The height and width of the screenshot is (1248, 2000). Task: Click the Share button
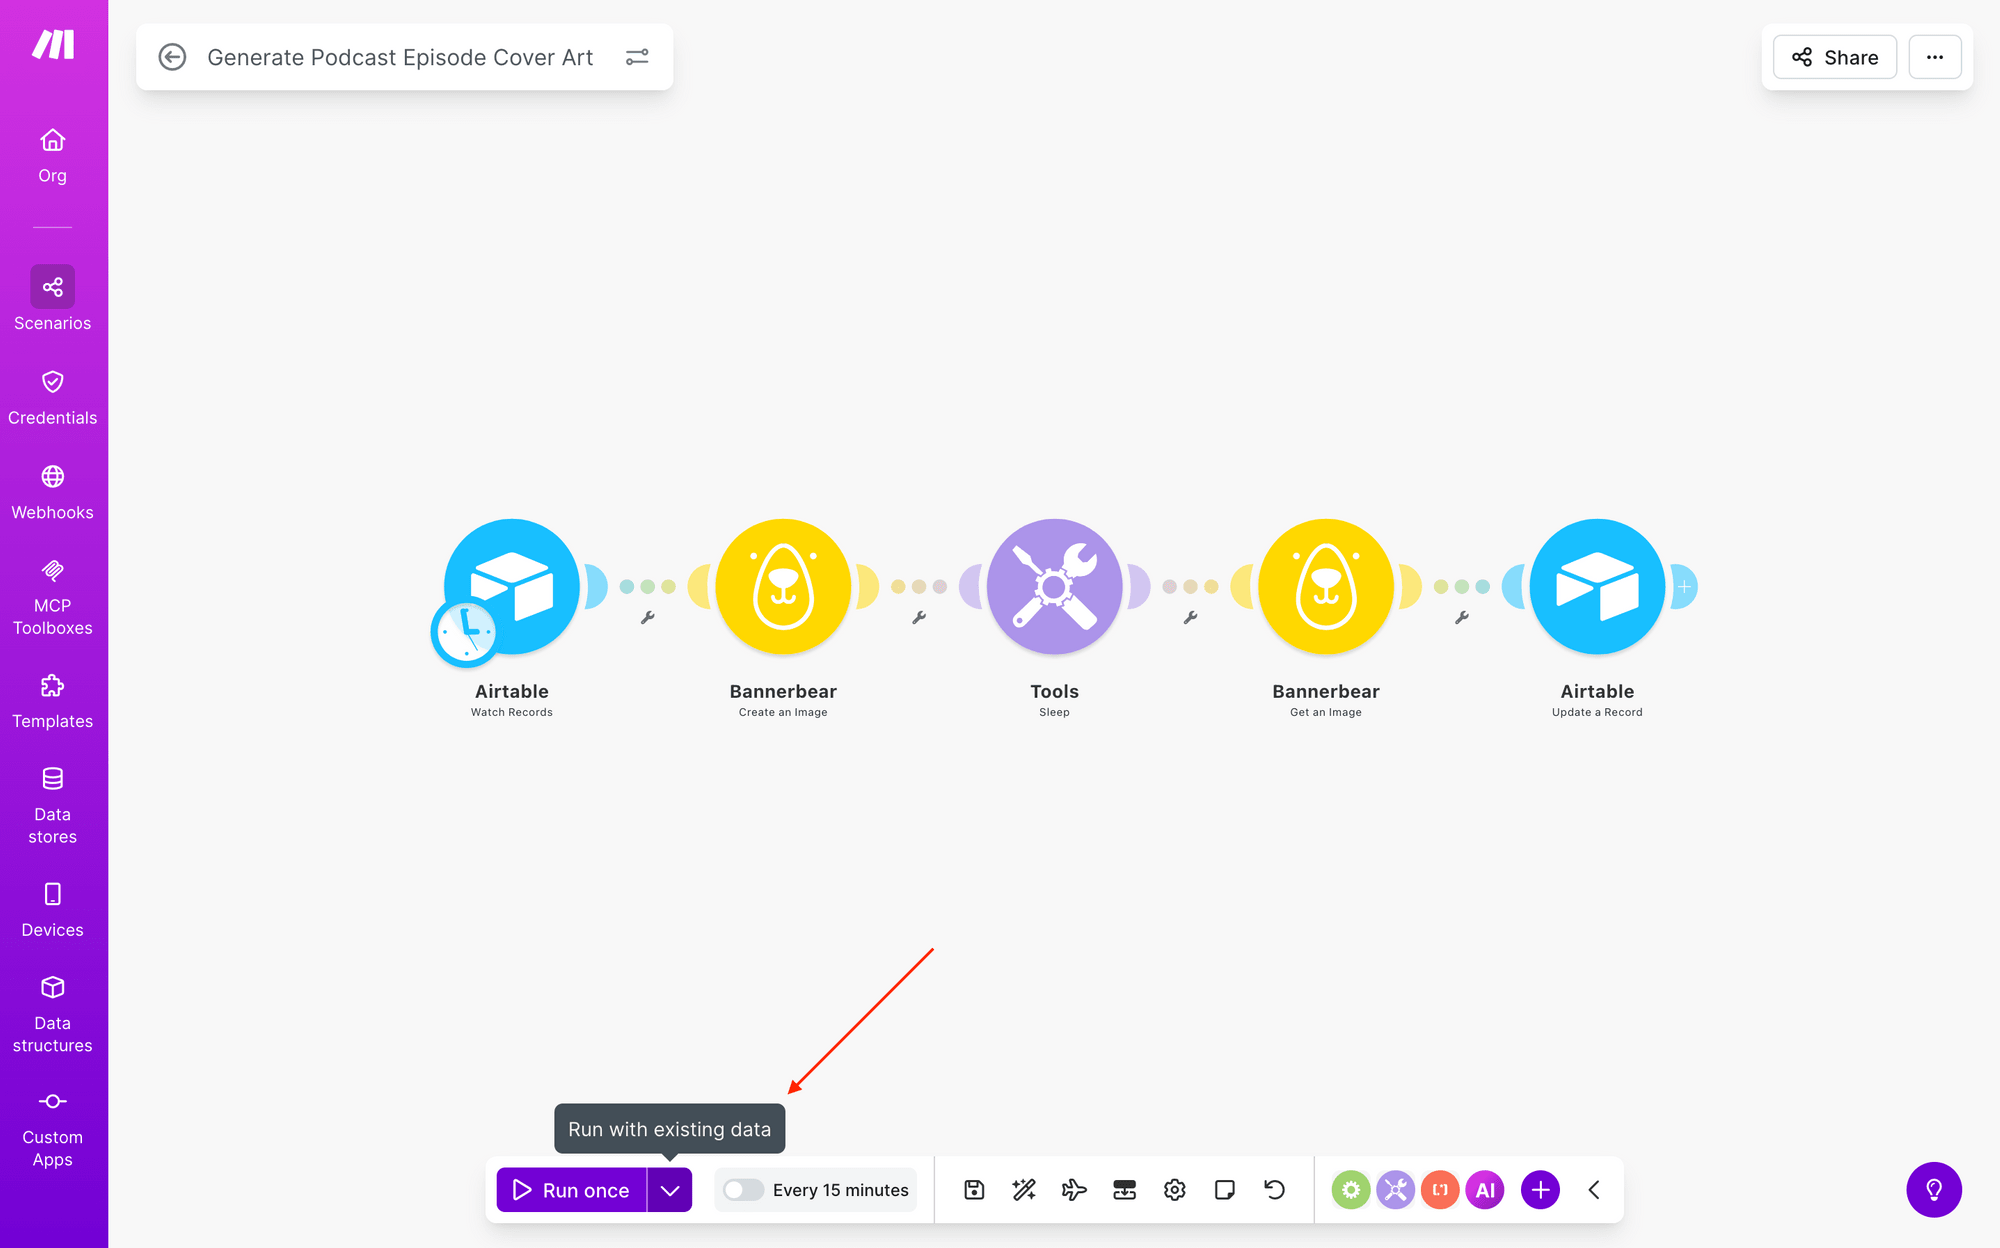click(1835, 57)
